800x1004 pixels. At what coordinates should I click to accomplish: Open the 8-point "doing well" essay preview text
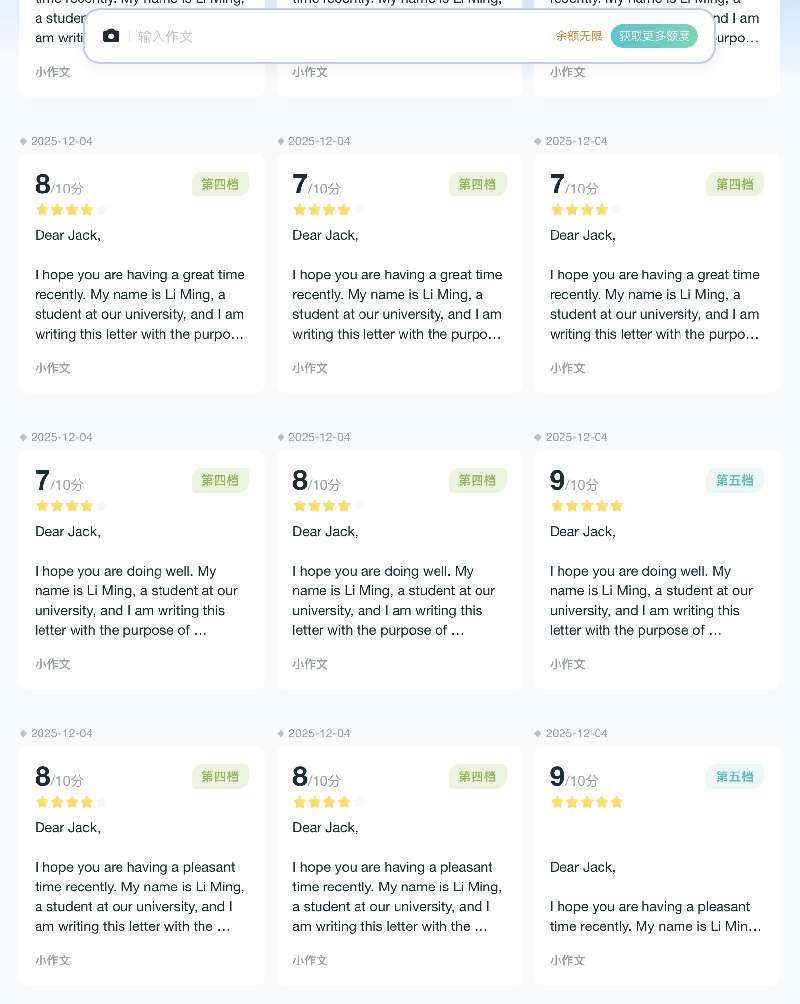(399, 600)
